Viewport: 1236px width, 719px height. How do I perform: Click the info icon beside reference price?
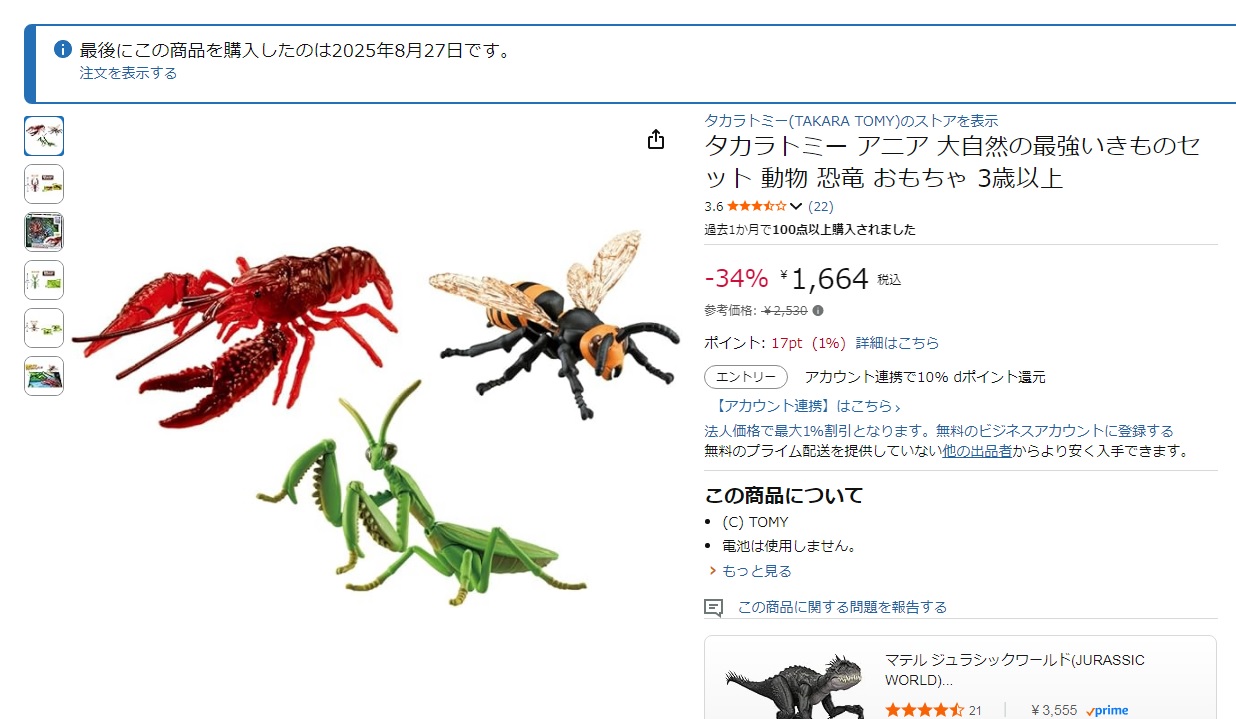point(818,311)
